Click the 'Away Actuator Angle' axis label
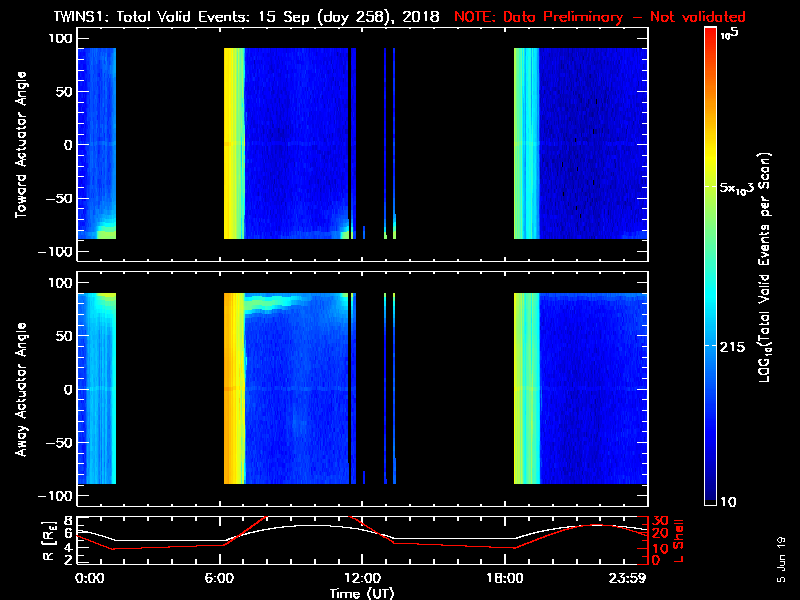This screenshot has height=600, width=800. [20, 390]
